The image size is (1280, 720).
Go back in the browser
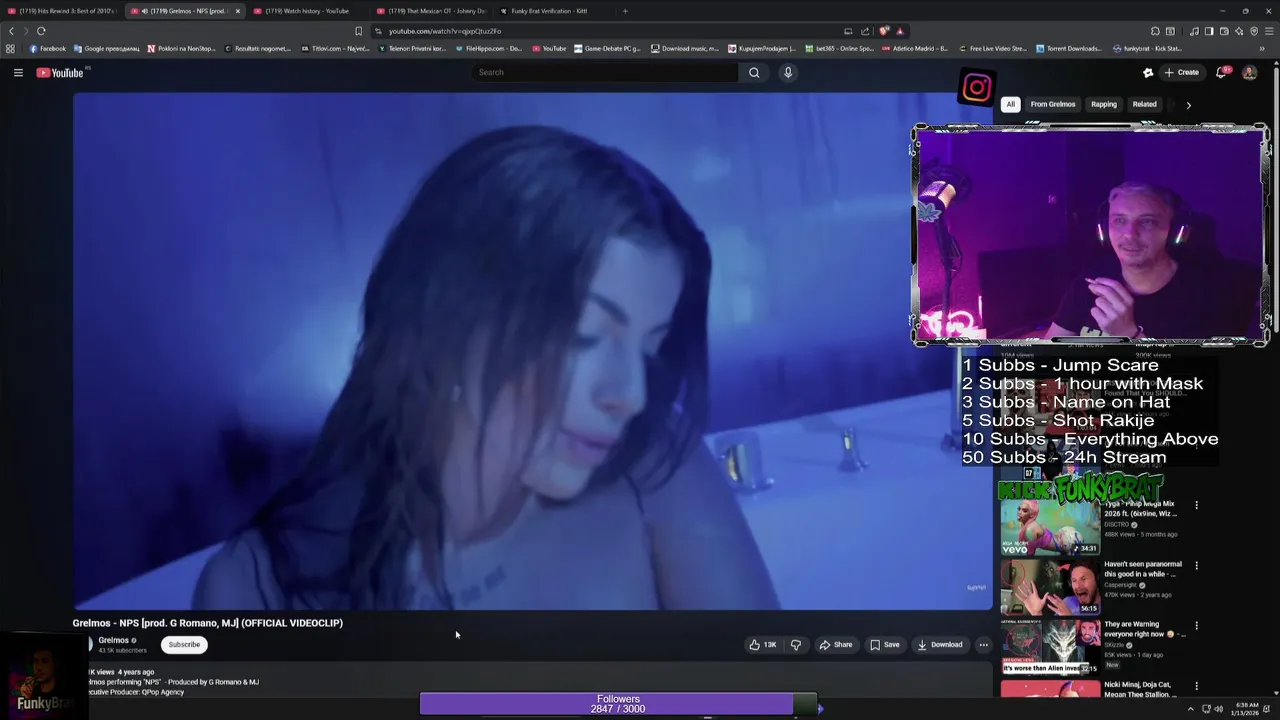point(12,31)
